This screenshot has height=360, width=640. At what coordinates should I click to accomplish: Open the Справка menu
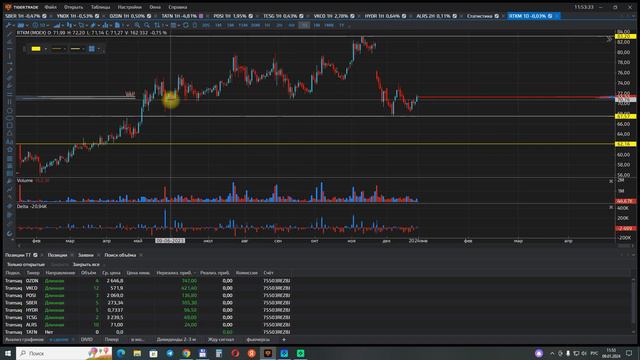point(178,7)
